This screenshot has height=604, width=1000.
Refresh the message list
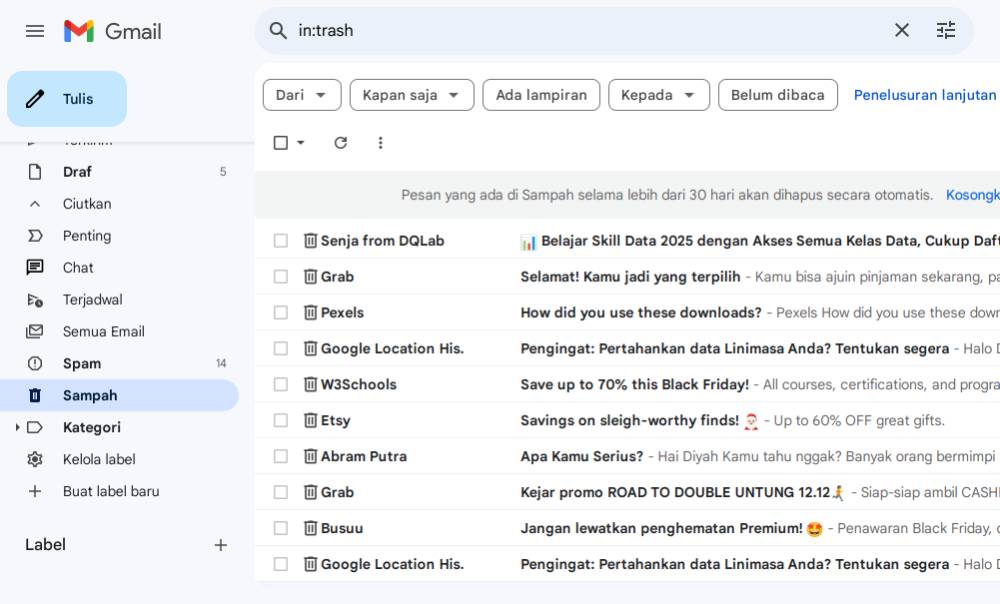tap(341, 143)
